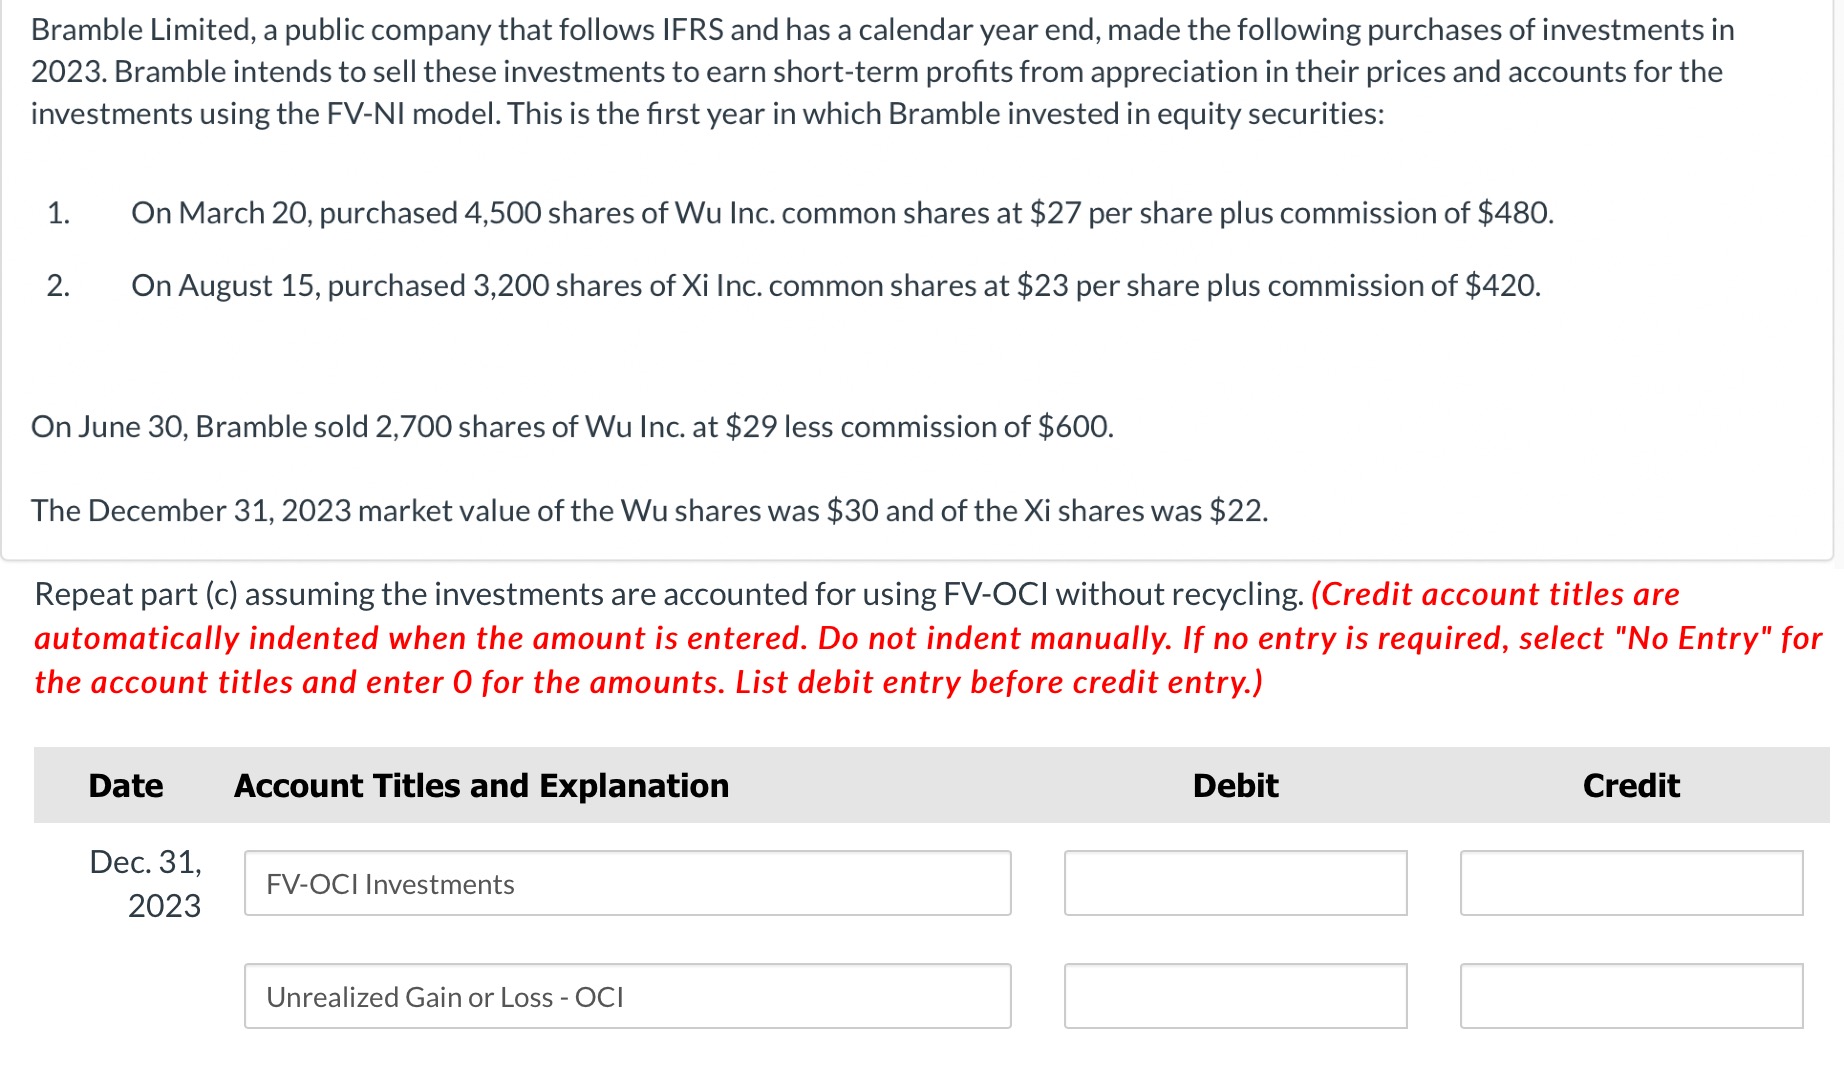Click inside the FV-OCI Investments text box
1844x1075 pixels.
click(390, 883)
